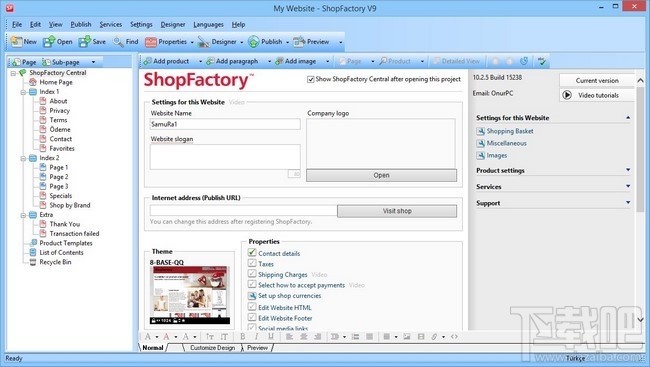This screenshot has height=367, width=650.
Task: Check the Edit Website Footer checkbox
Action: pyautogui.click(x=252, y=318)
